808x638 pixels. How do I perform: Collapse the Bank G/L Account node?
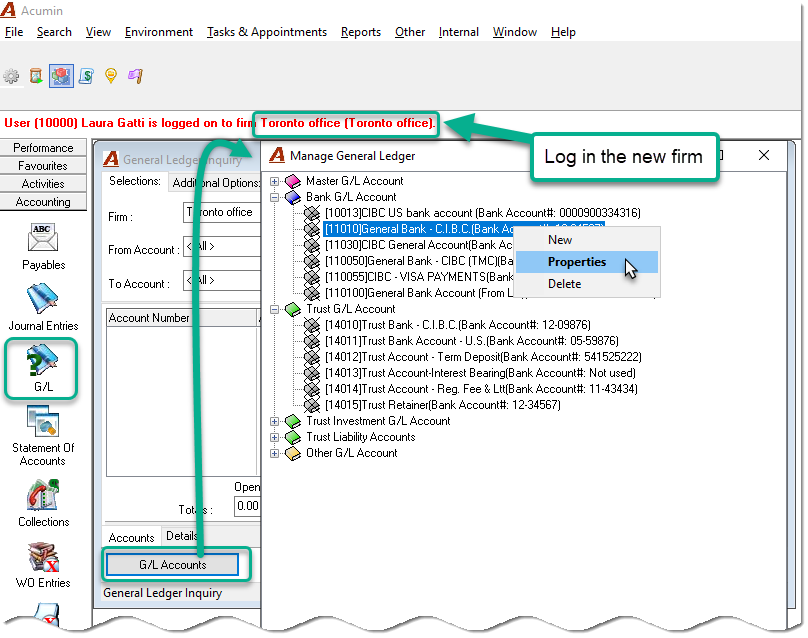275,197
